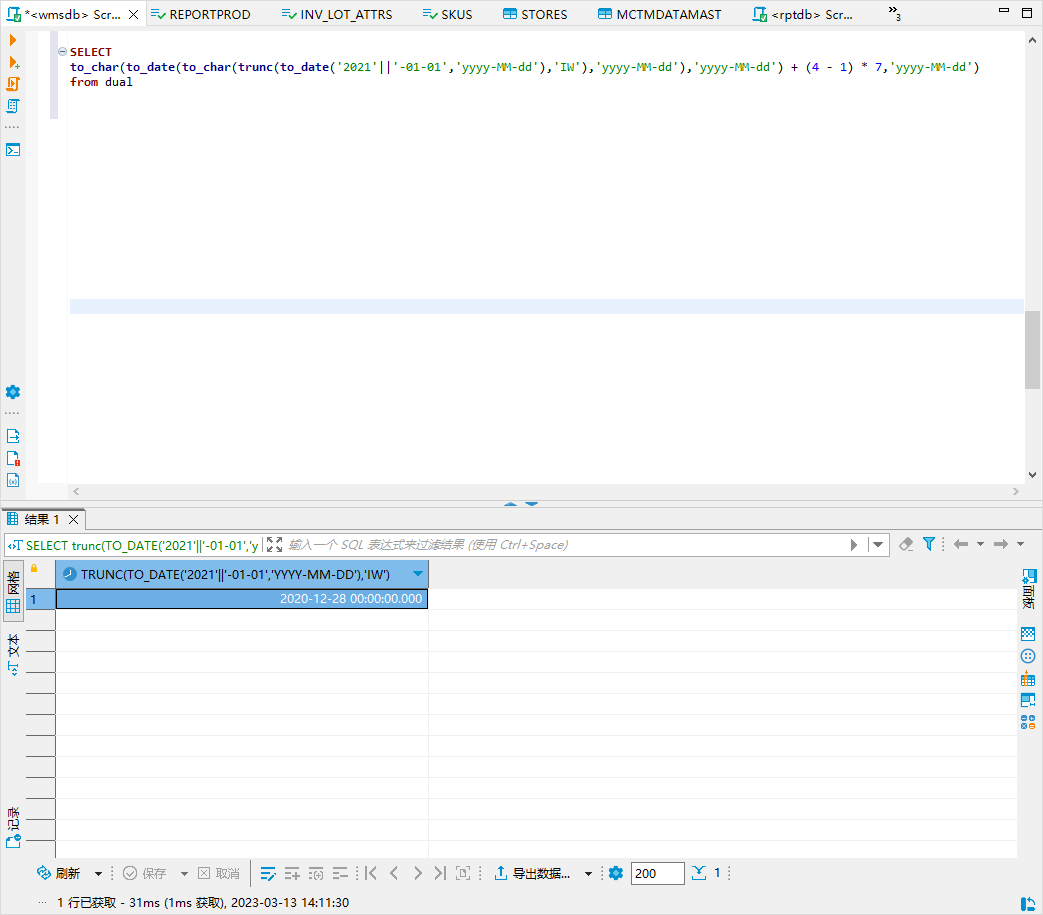This screenshot has height=915, width=1043.
Task: Execute SQL in new tab icon
Action: pos(13,62)
